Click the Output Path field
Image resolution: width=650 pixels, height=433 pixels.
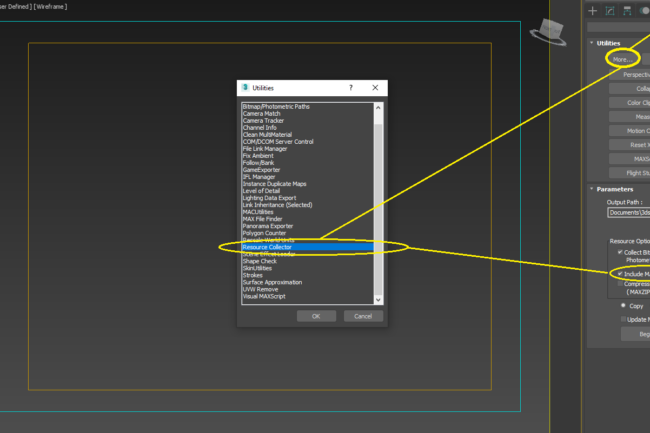(629, 213)
